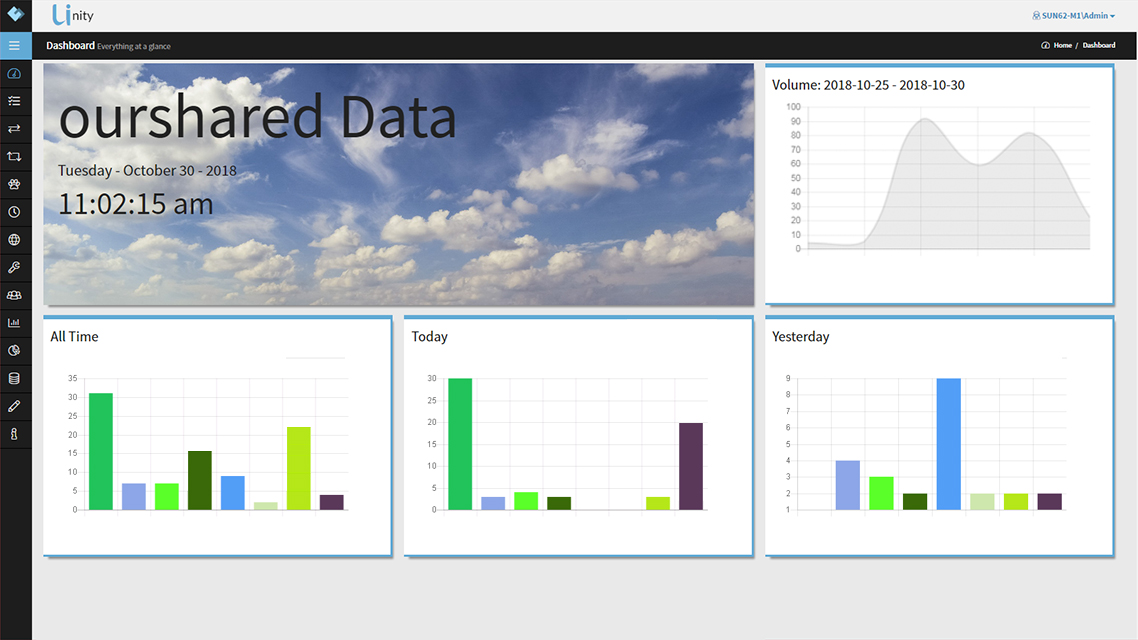1138x640 pixels.
Task: Open the dashboard gauge icon in sidebar
Action: tap(14, 74)
